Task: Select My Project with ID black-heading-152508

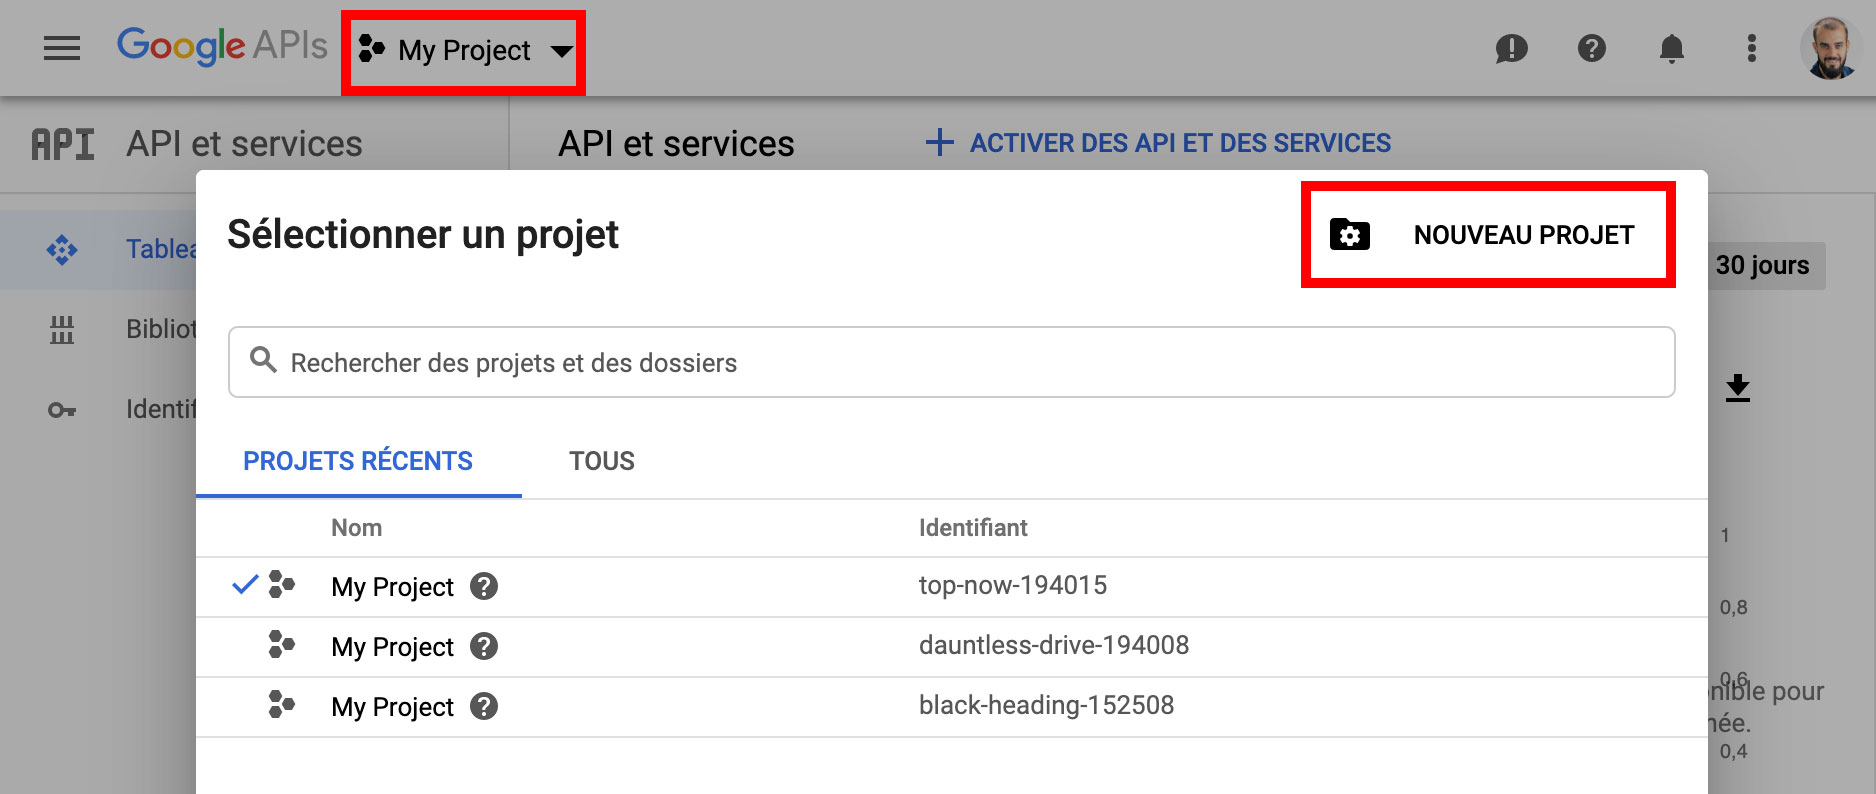Action: point(951,707)
